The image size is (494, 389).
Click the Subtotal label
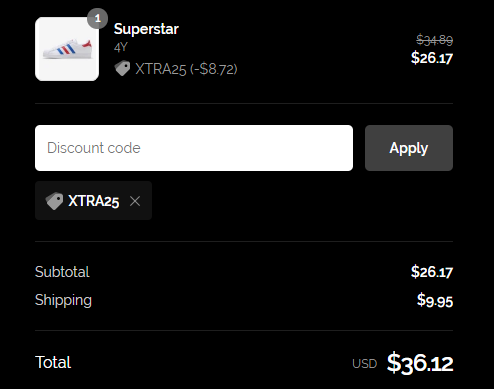point(62,272)
